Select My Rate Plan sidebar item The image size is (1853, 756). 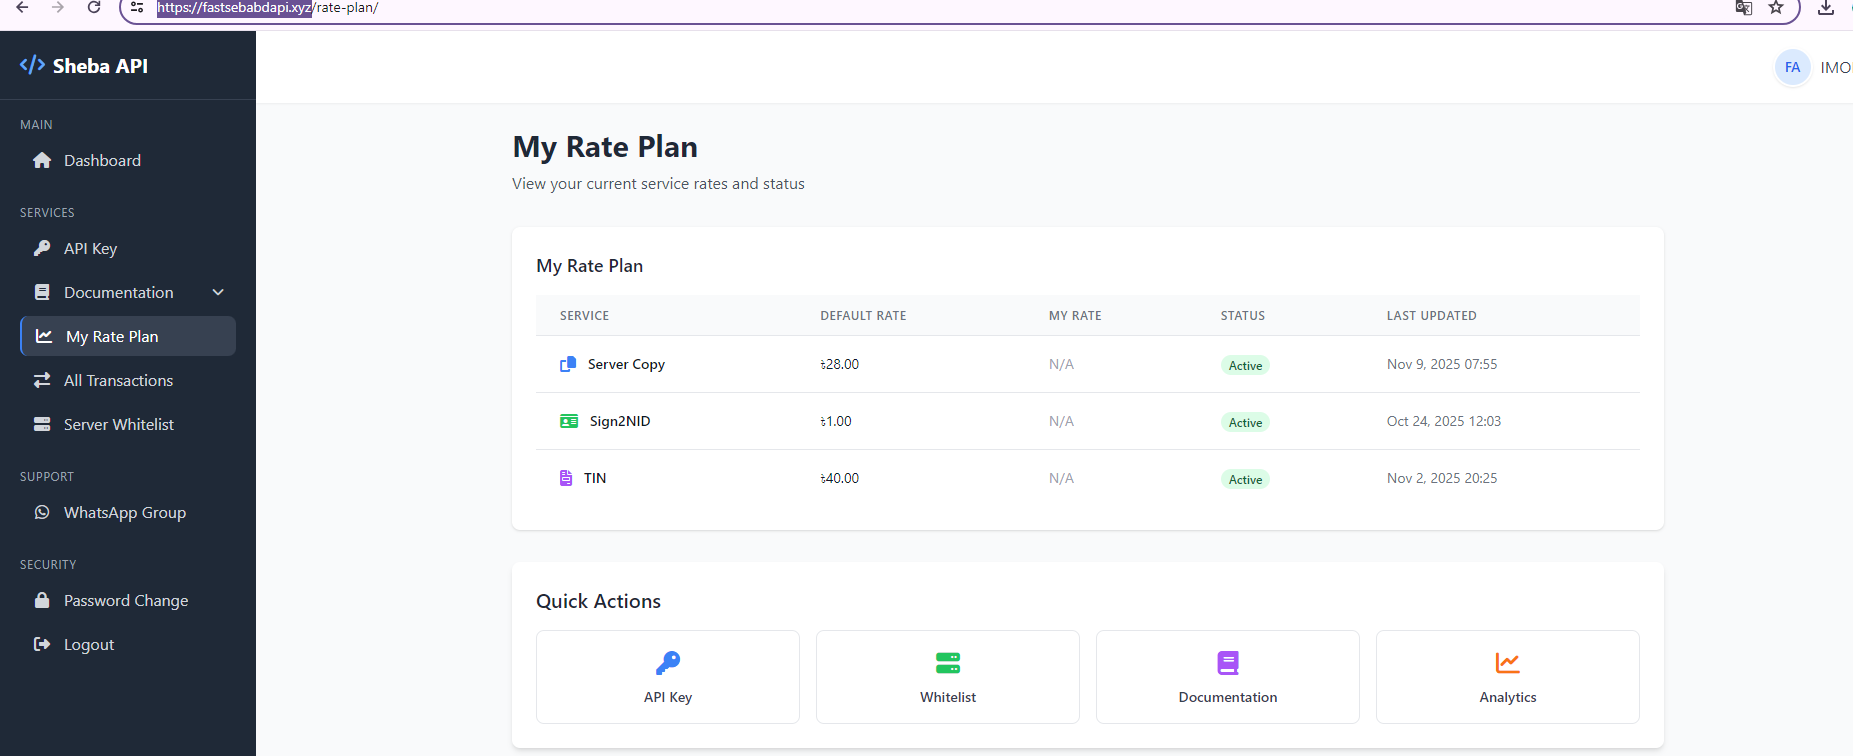pyautogui.click(x=128, y=336)
